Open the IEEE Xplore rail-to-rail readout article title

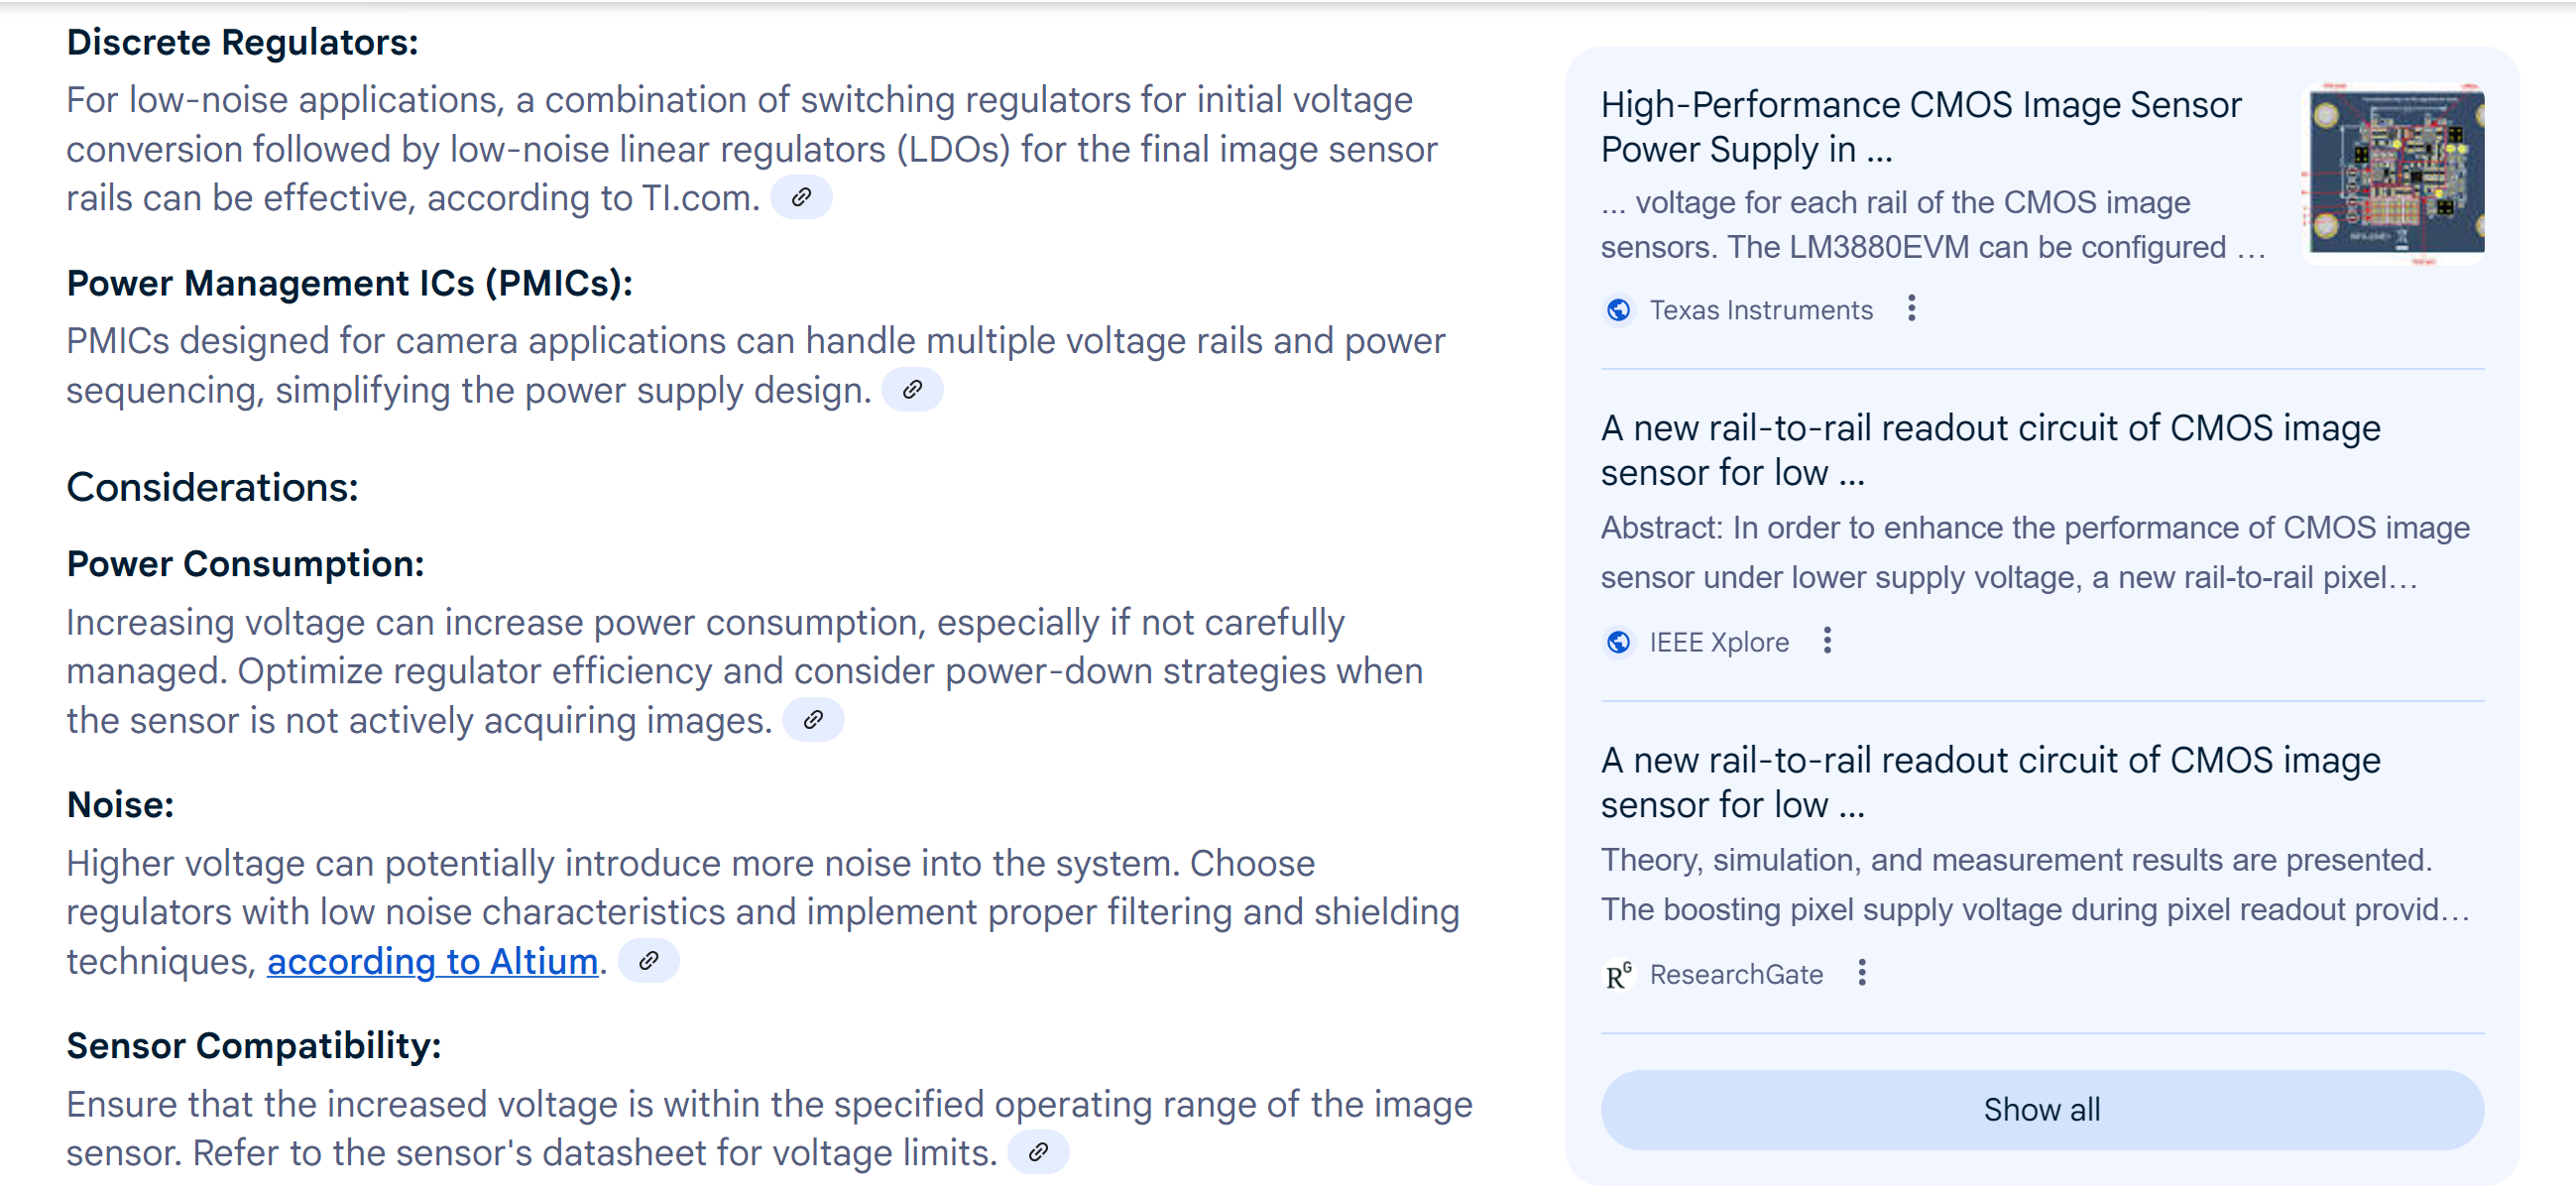pos(1989,449)
